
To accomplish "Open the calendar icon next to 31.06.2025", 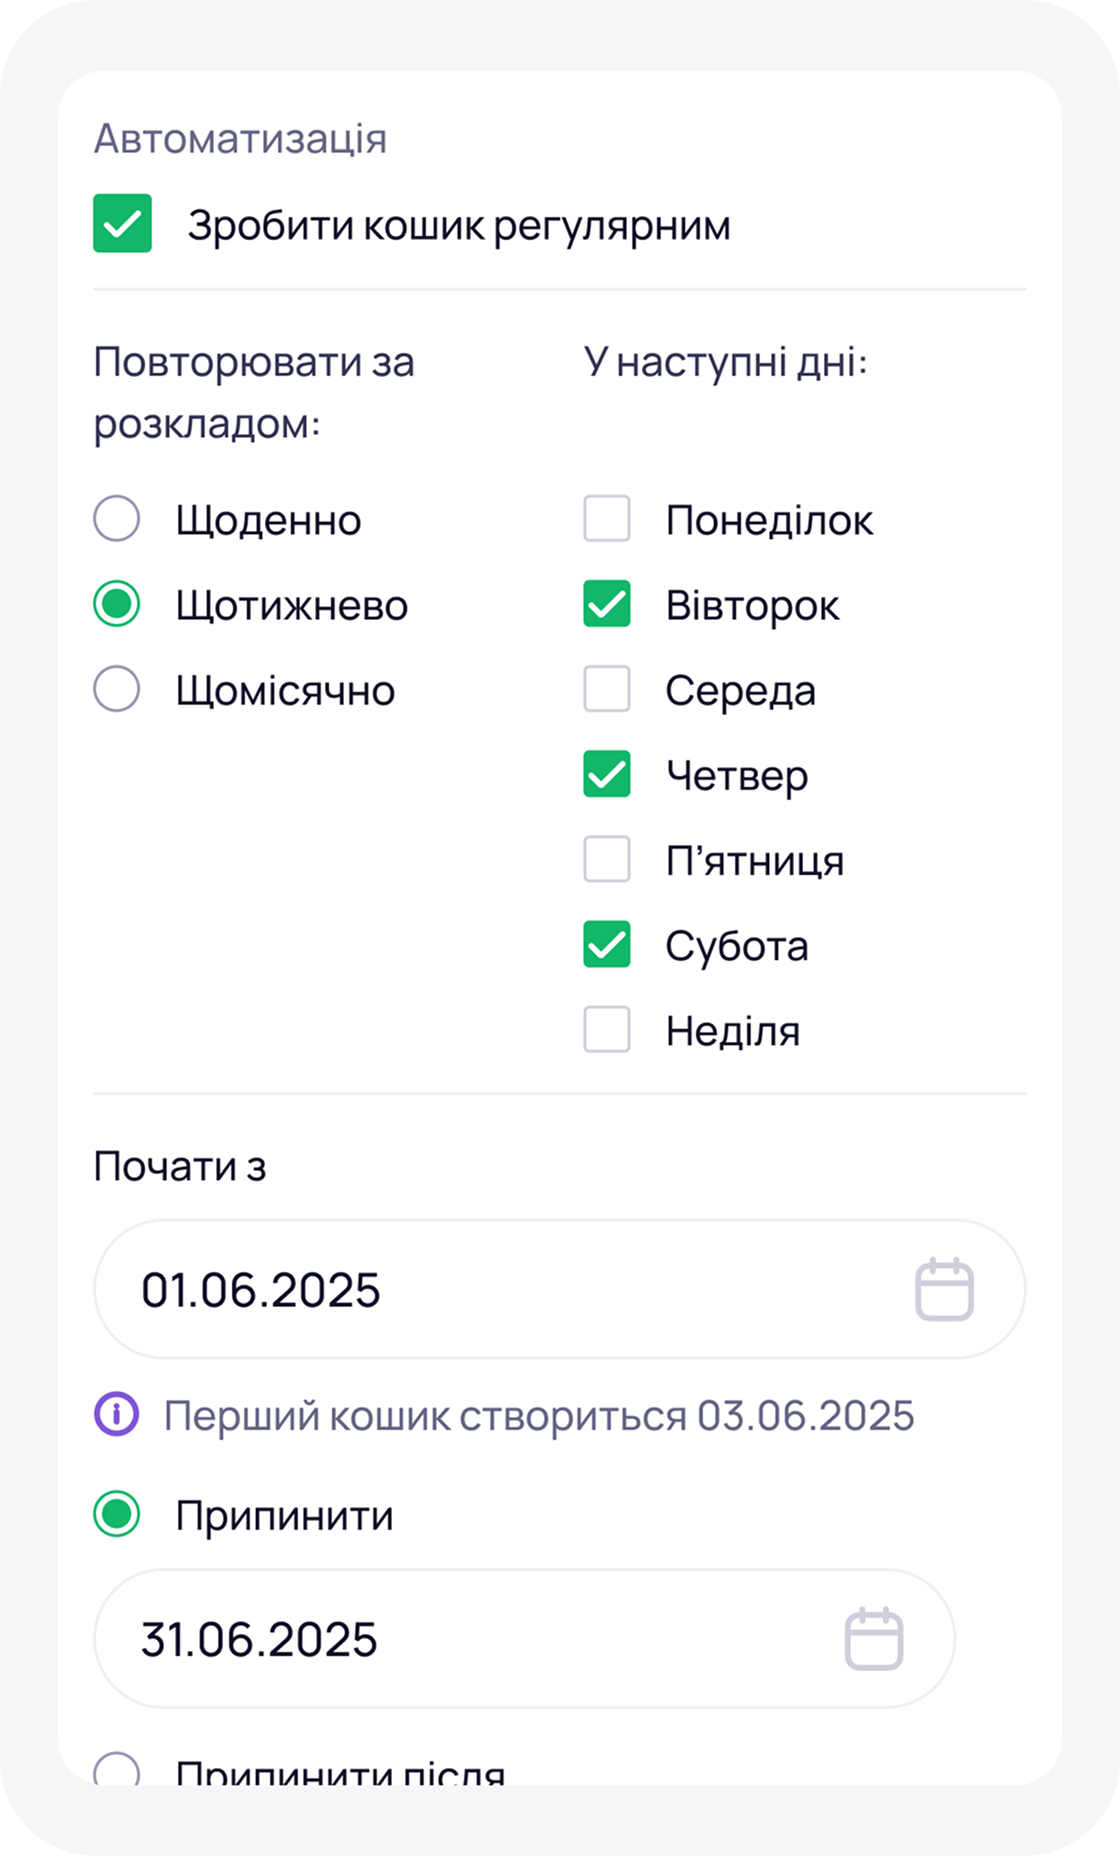I will (x=875, y=1639).
